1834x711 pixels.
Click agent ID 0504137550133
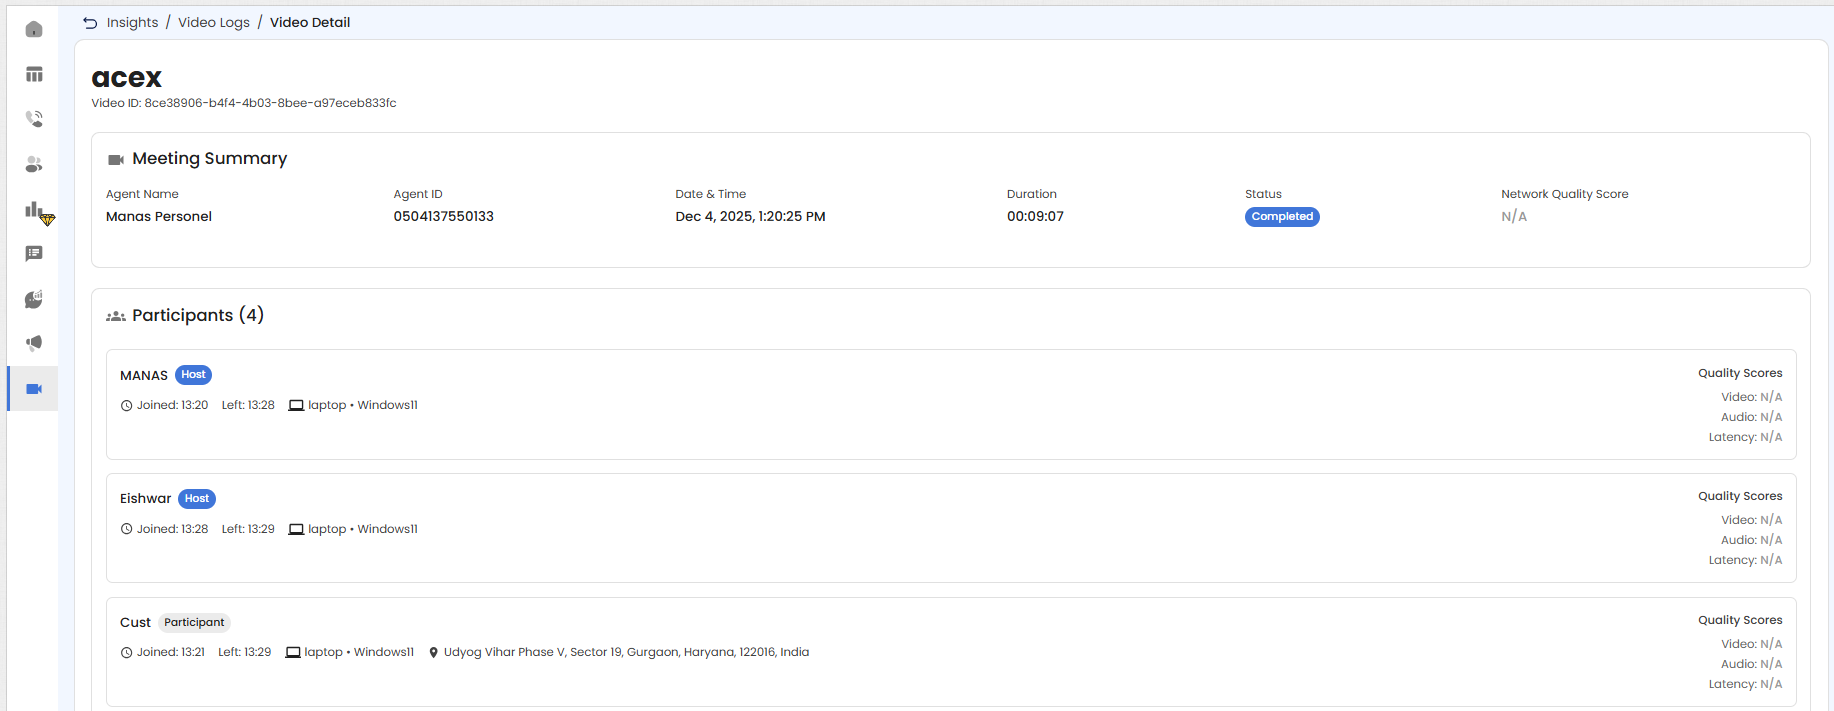tap(443, 216)
